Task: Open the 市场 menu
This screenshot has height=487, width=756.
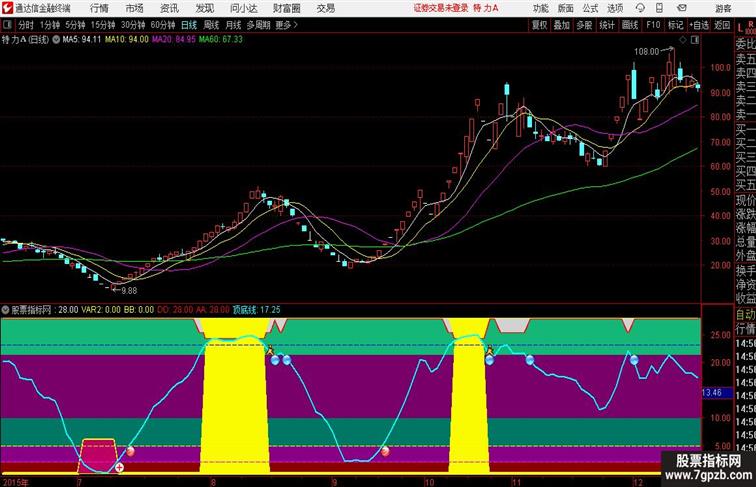Action: pos(135,8)
